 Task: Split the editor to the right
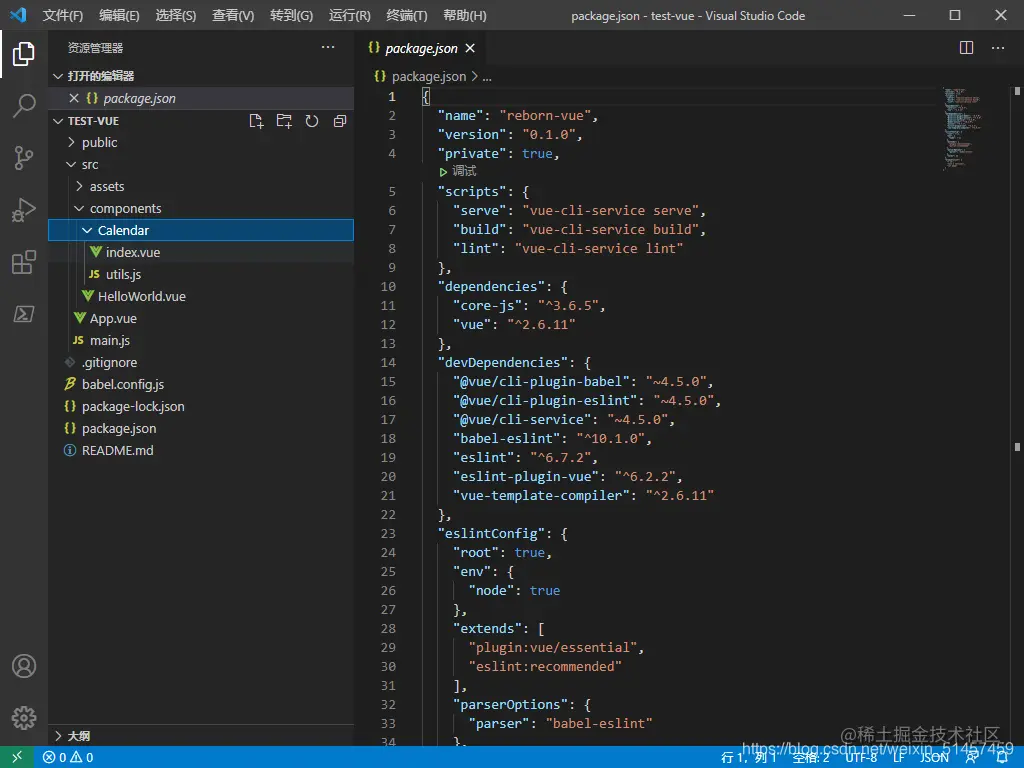tap(967, 48)
